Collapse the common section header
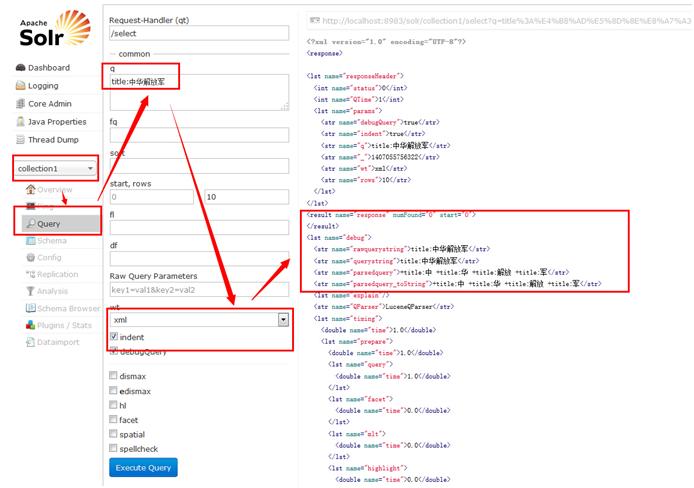The image size is (694, 488). 134,54
